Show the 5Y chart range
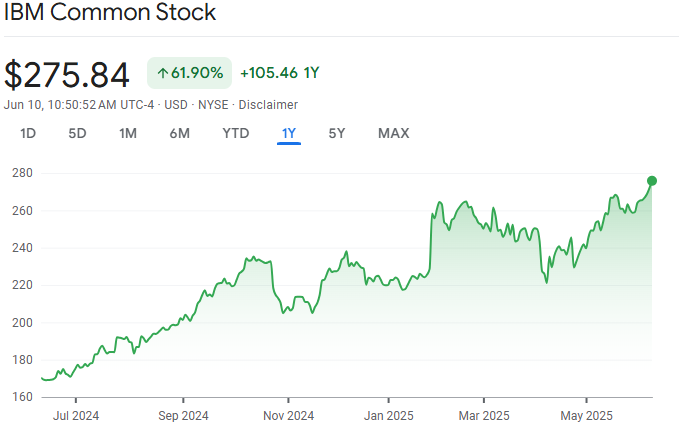 [x=336, y=133]
